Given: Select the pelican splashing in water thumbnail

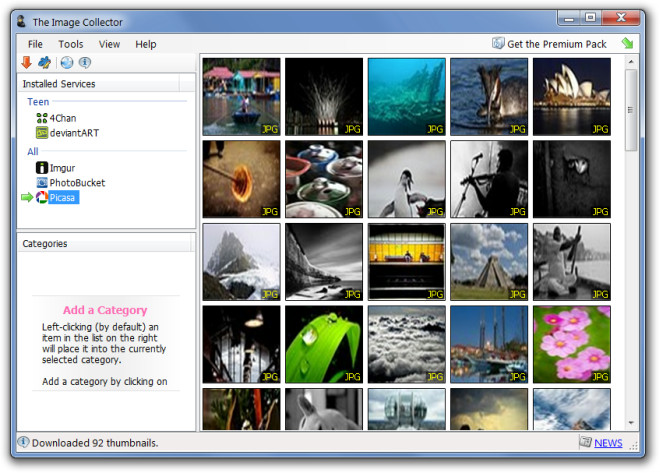Looking at the screenshot, I should click(489, 96).
